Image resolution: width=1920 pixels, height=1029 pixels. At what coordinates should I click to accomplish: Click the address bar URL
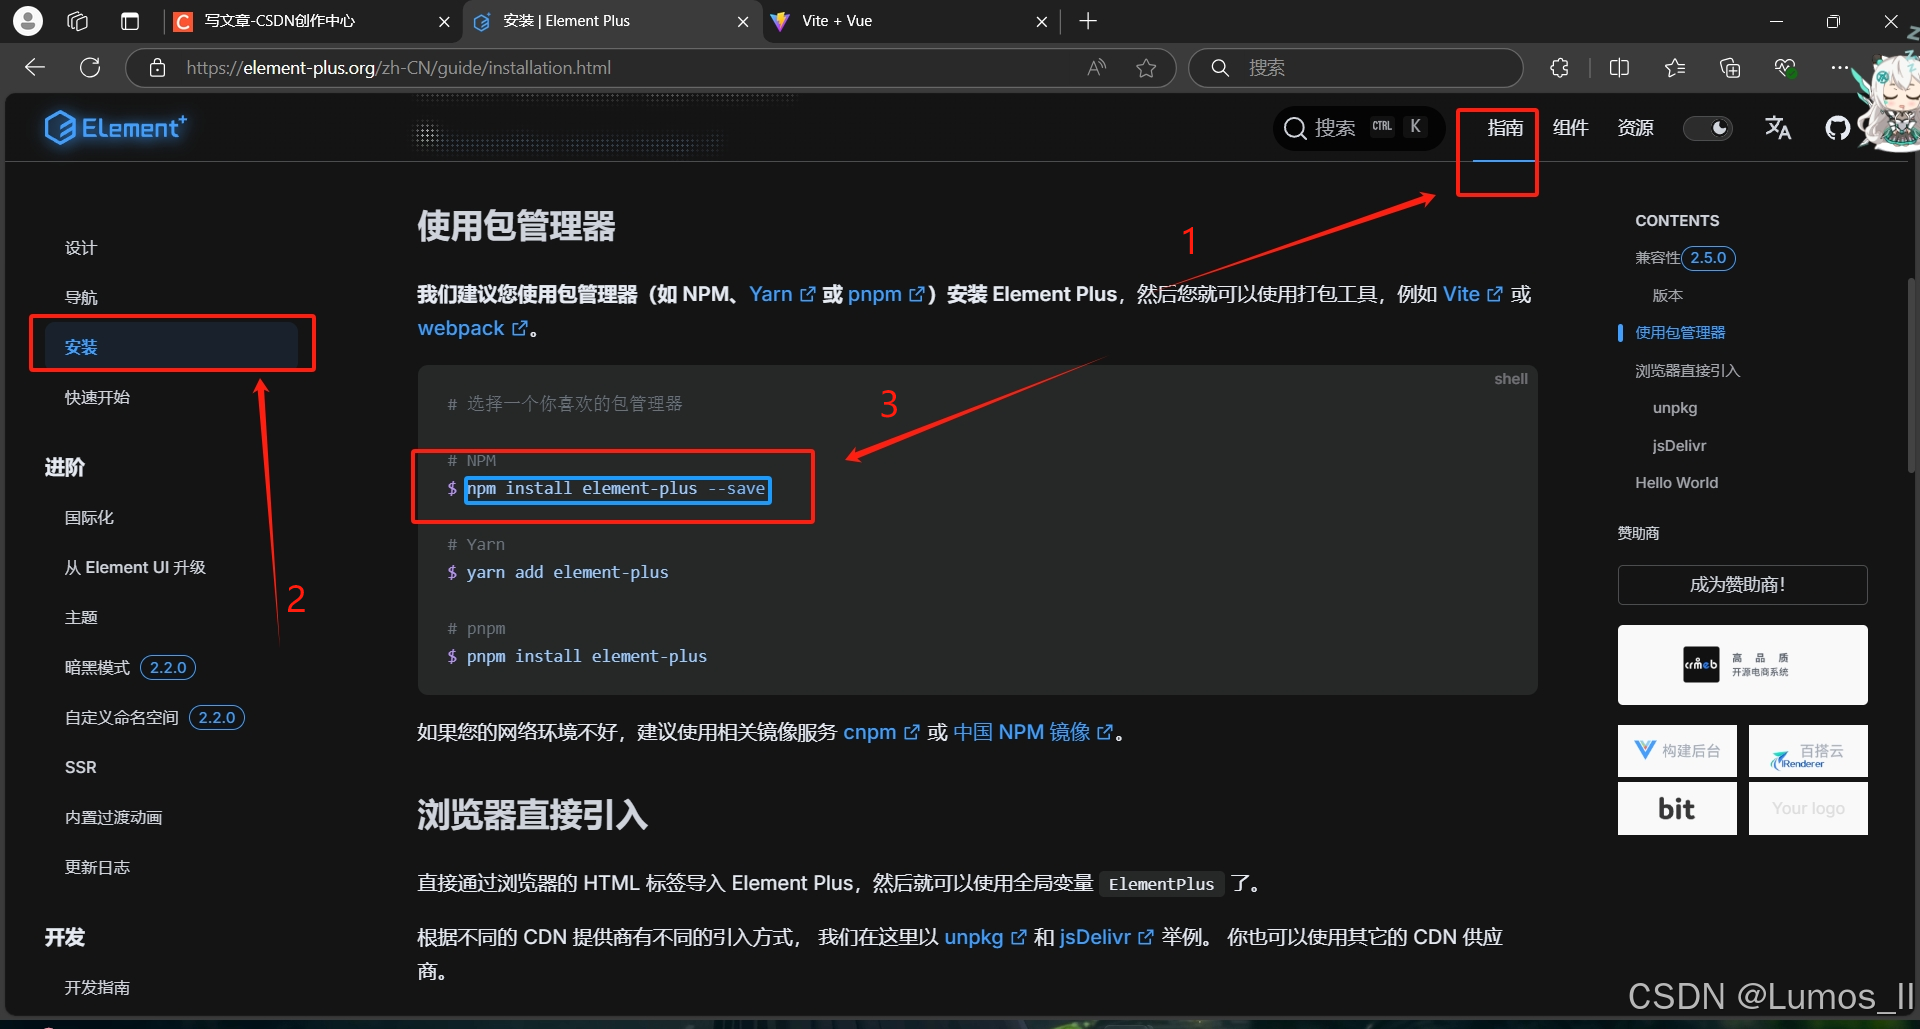(x=398, y=67)
